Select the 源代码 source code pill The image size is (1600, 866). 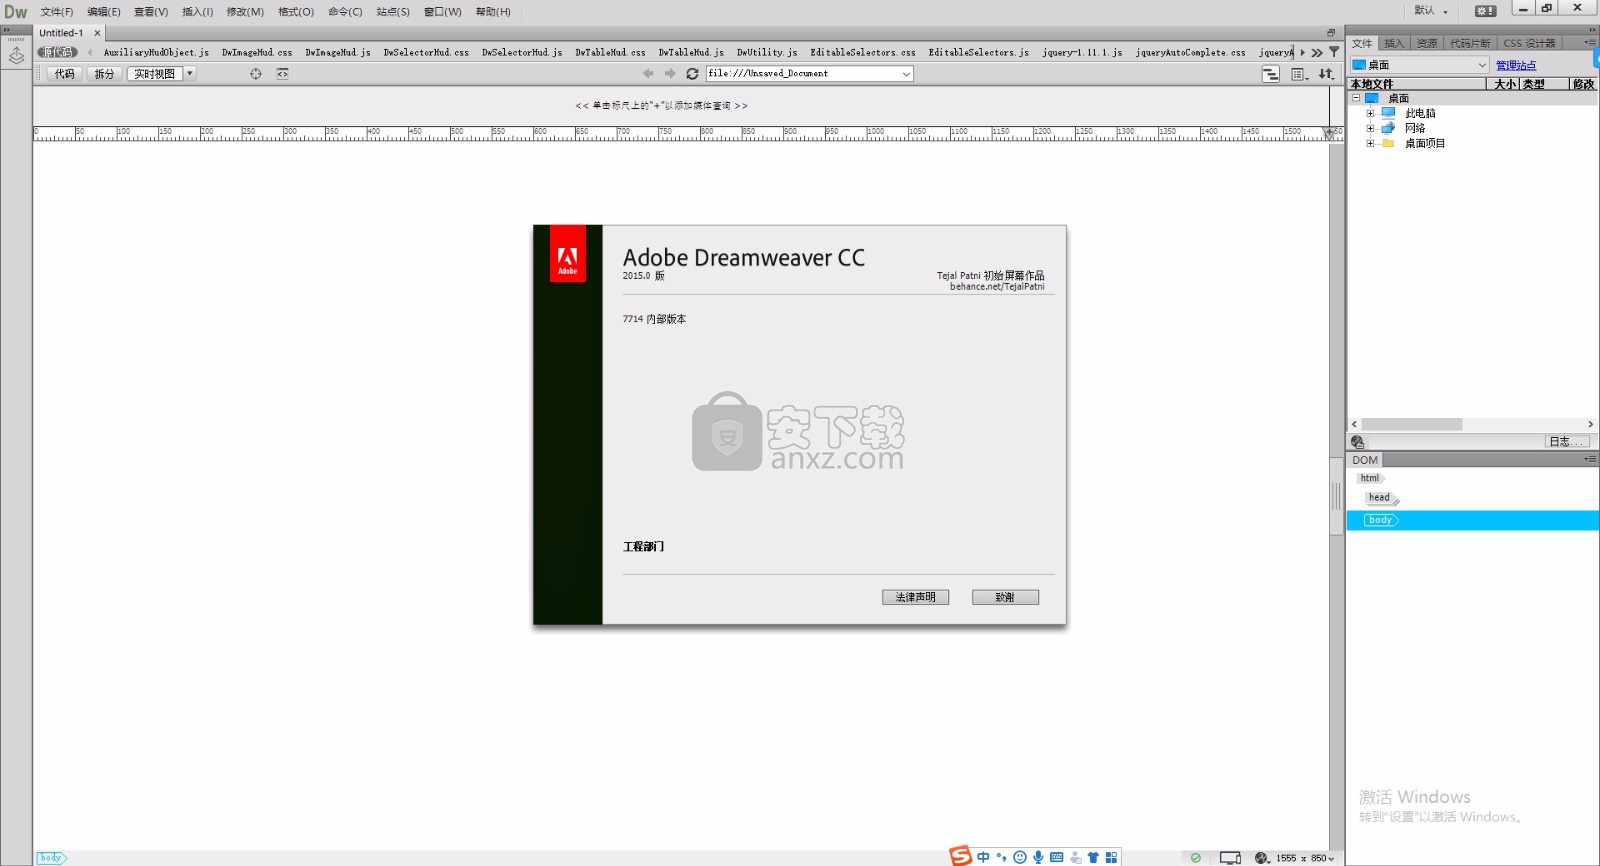coord(57,52)
